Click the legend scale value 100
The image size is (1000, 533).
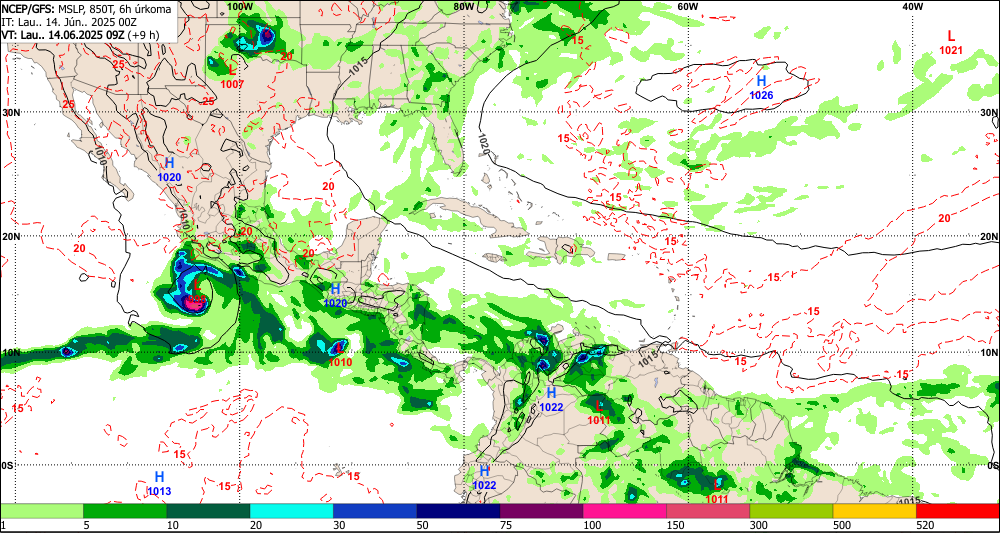pos(591,525)
